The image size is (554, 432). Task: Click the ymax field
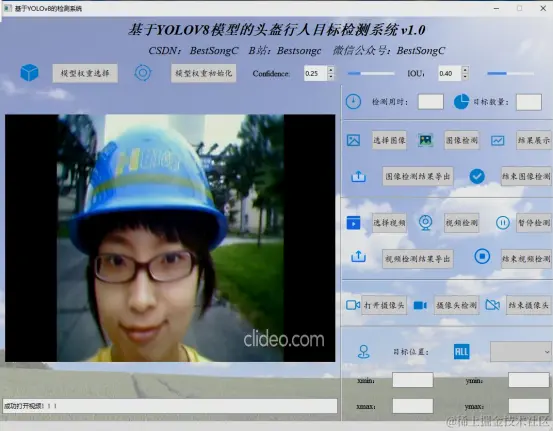pyautogui.click(x=529, y=406)
